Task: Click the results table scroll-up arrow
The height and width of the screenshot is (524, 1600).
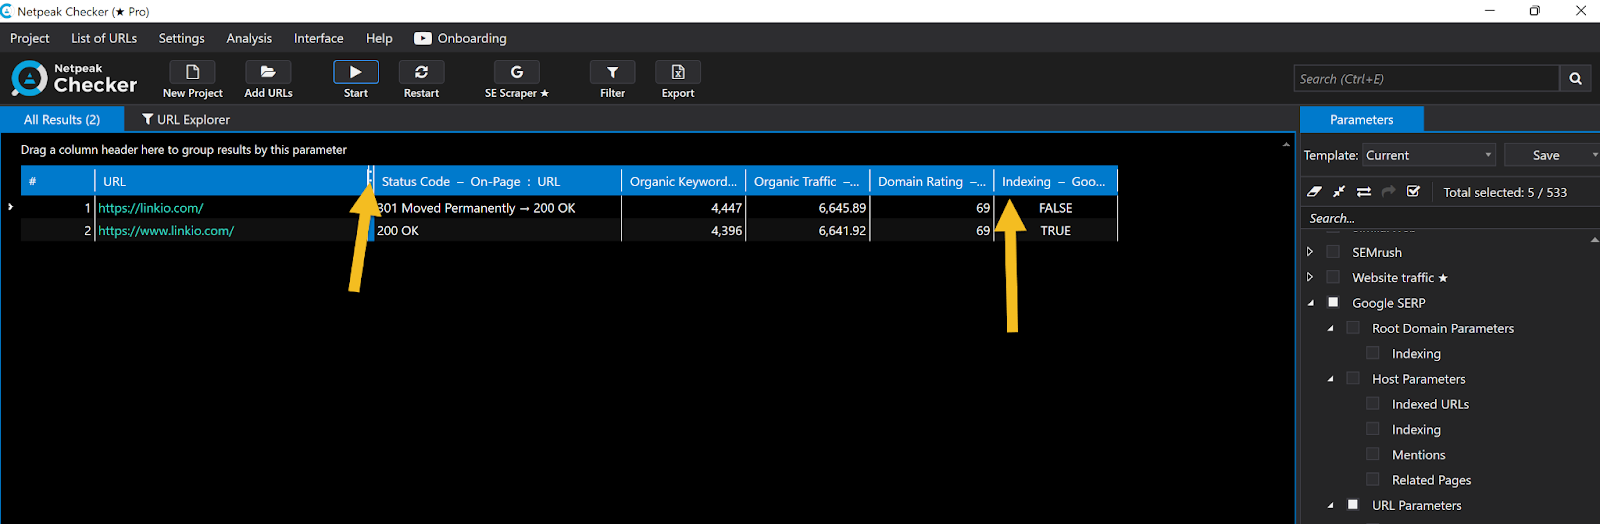Action: [1286, 145]
